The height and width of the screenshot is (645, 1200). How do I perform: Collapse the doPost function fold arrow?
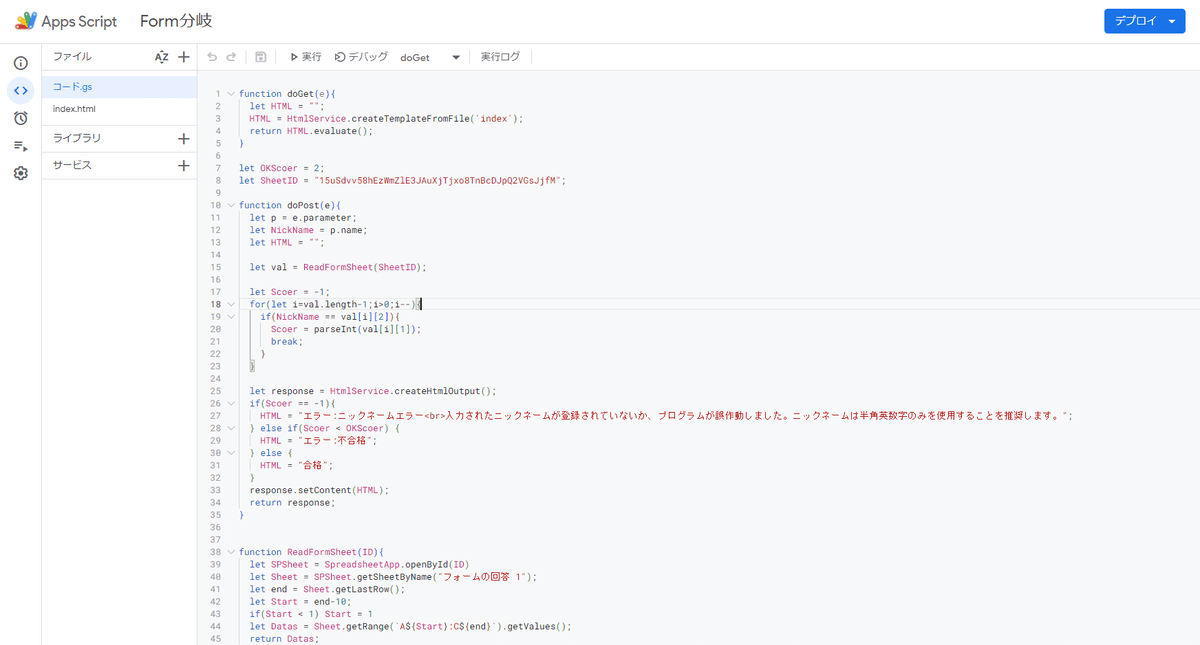[x=231, y=205]
